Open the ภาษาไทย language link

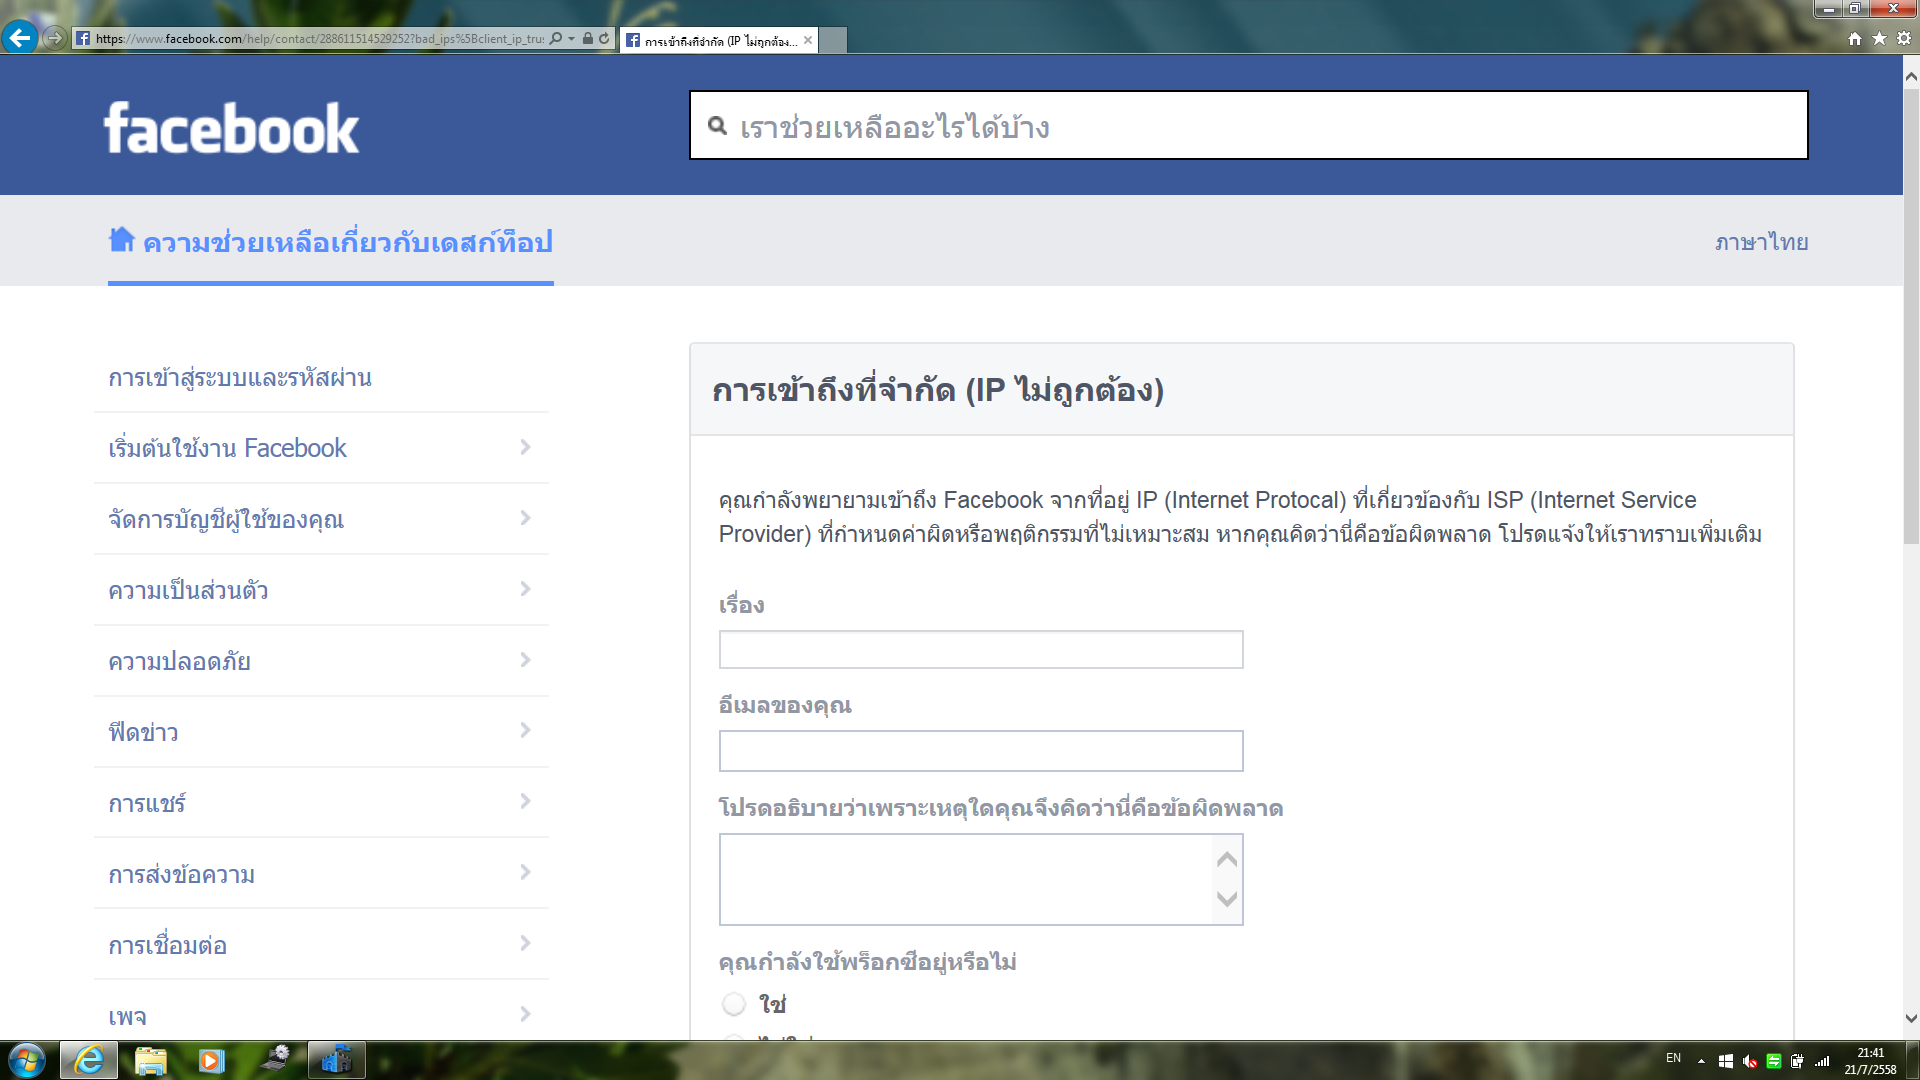[x=1761, y=242]
